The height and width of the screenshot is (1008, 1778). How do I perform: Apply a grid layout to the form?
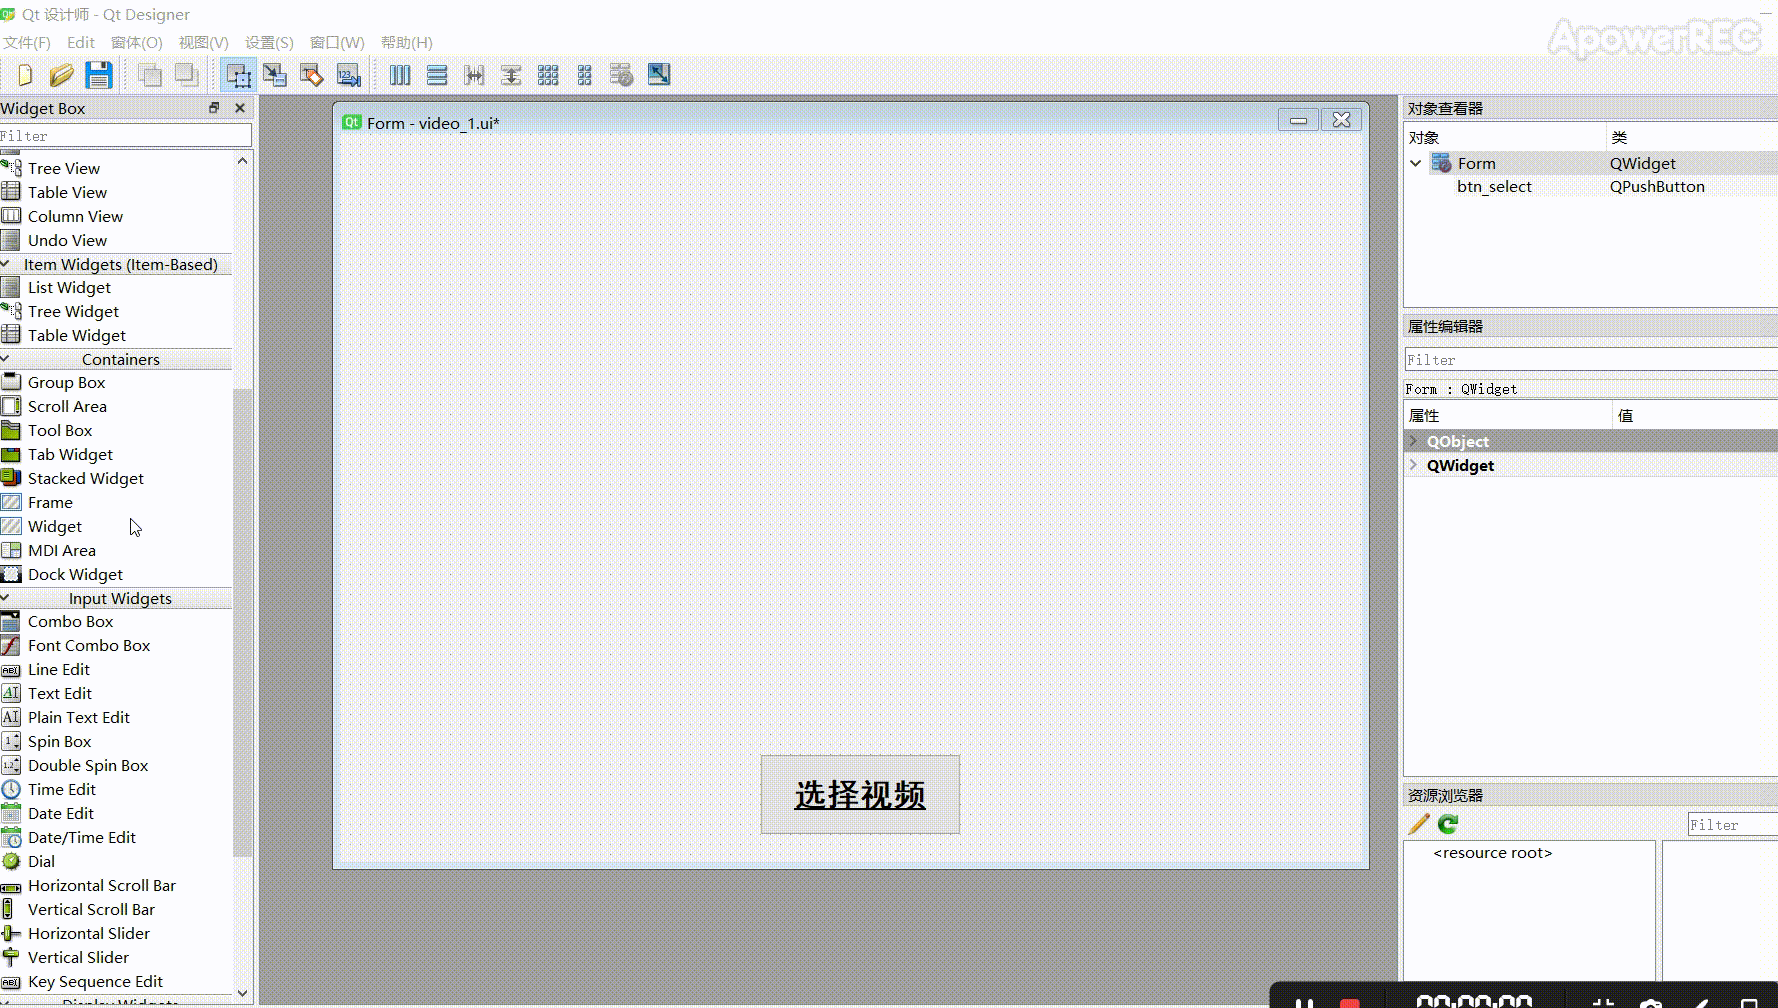(547, 74)
